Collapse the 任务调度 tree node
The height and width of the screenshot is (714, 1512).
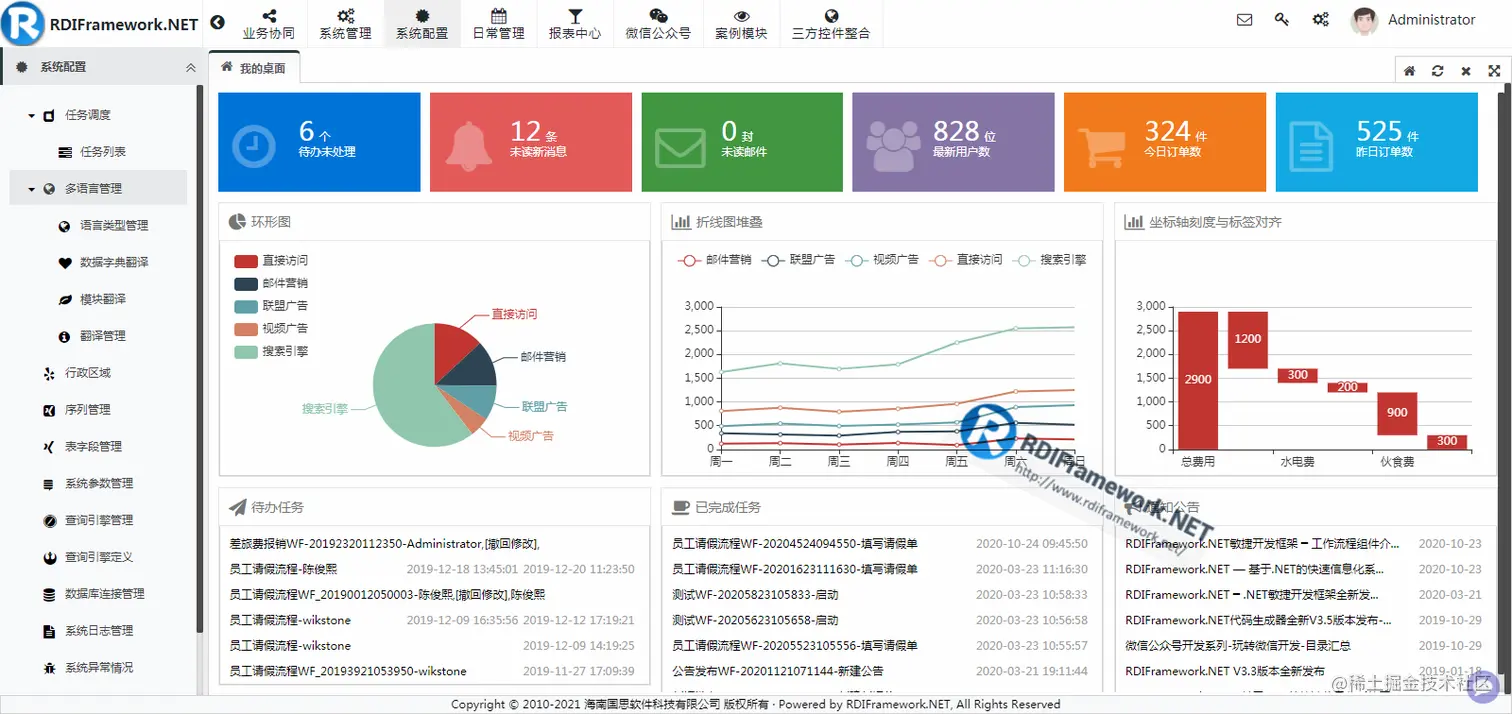click(x=31, y=116)
